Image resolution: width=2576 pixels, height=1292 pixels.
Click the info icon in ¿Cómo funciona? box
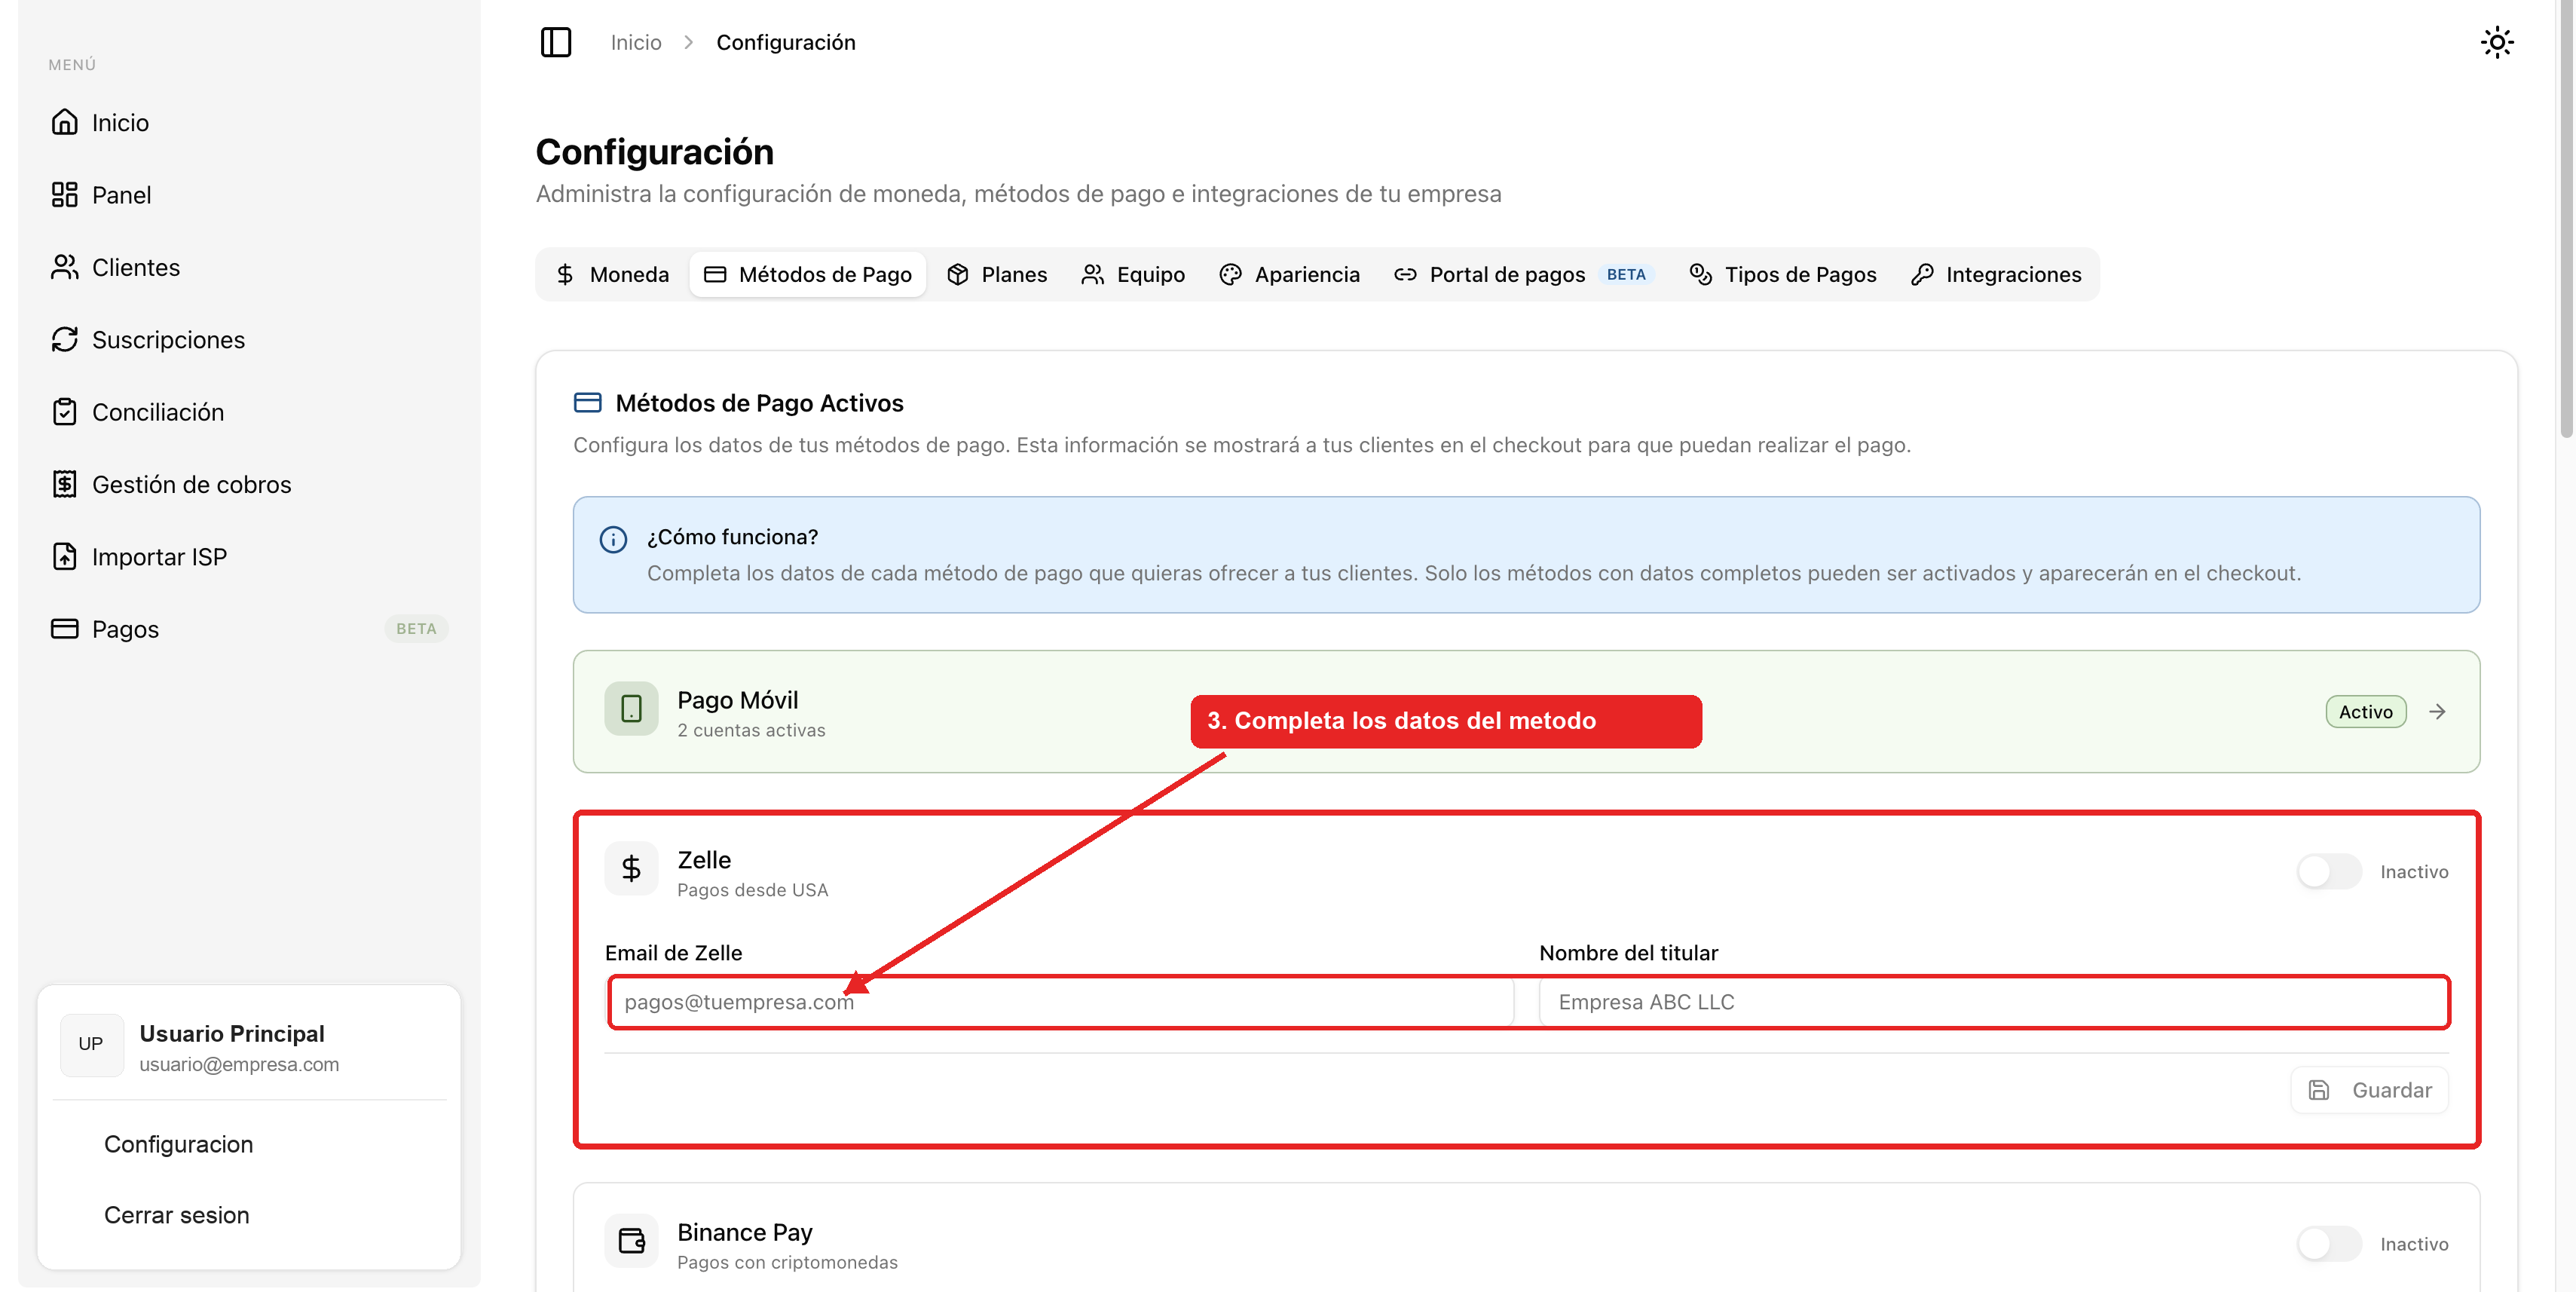tap(613, 539)
